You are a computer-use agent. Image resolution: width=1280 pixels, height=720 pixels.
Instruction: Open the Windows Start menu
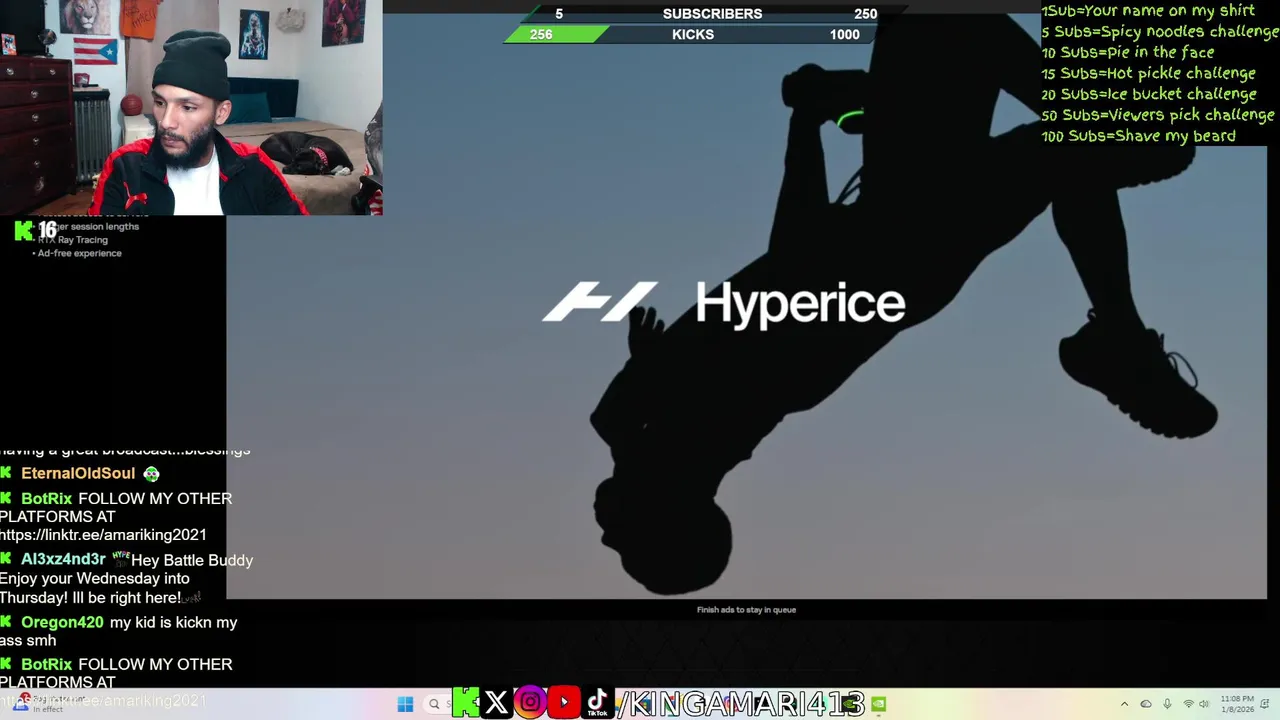coord(405,704)
